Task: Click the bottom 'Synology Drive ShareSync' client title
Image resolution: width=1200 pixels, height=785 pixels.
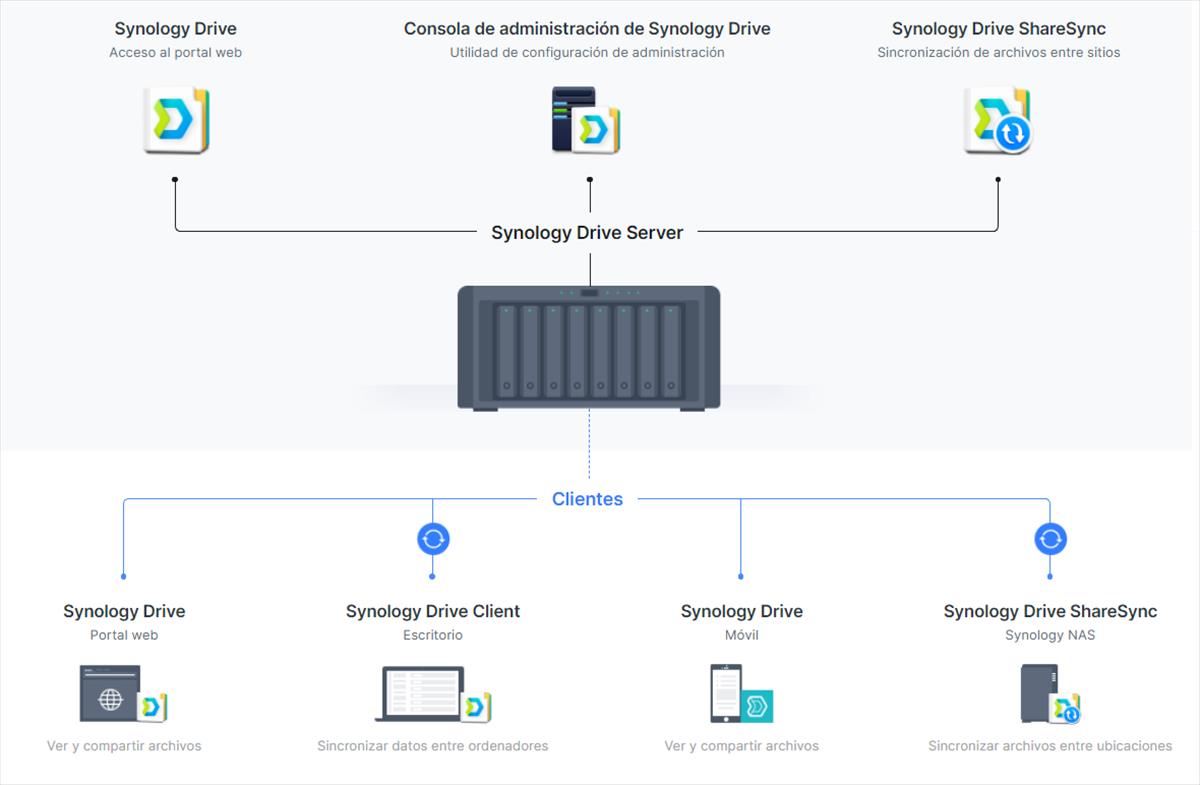Action: [1050, 611]
